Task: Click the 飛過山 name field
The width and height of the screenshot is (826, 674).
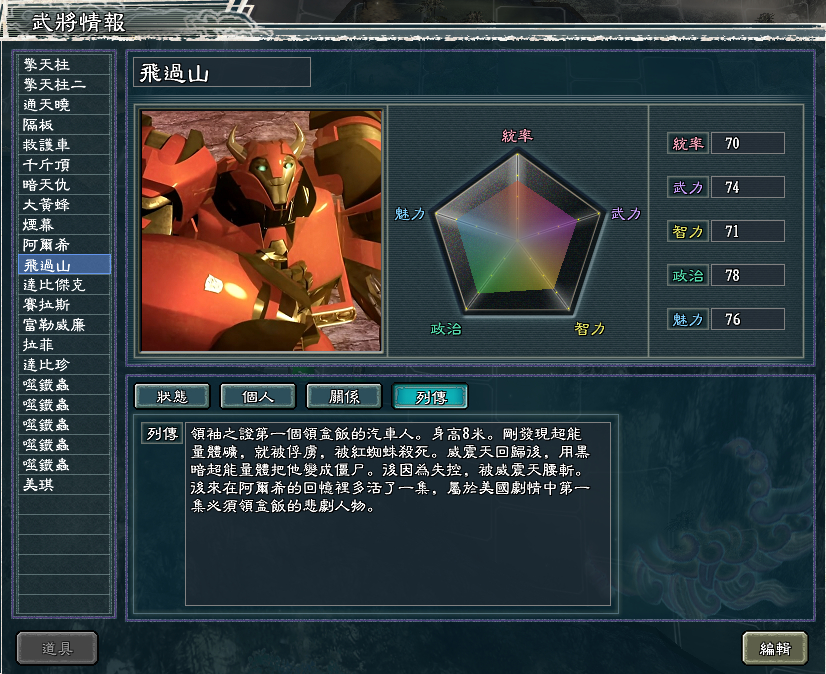Action: coord(222,73)
